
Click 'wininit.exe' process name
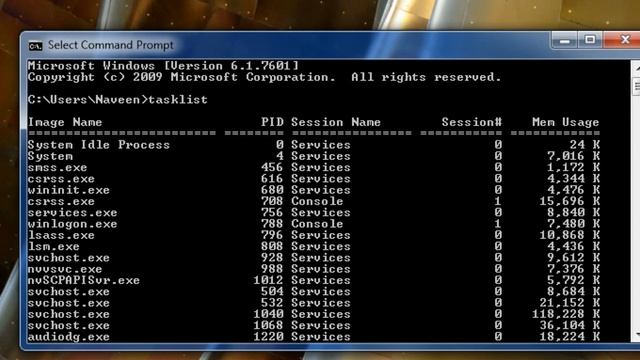click(x=69, y=190)
